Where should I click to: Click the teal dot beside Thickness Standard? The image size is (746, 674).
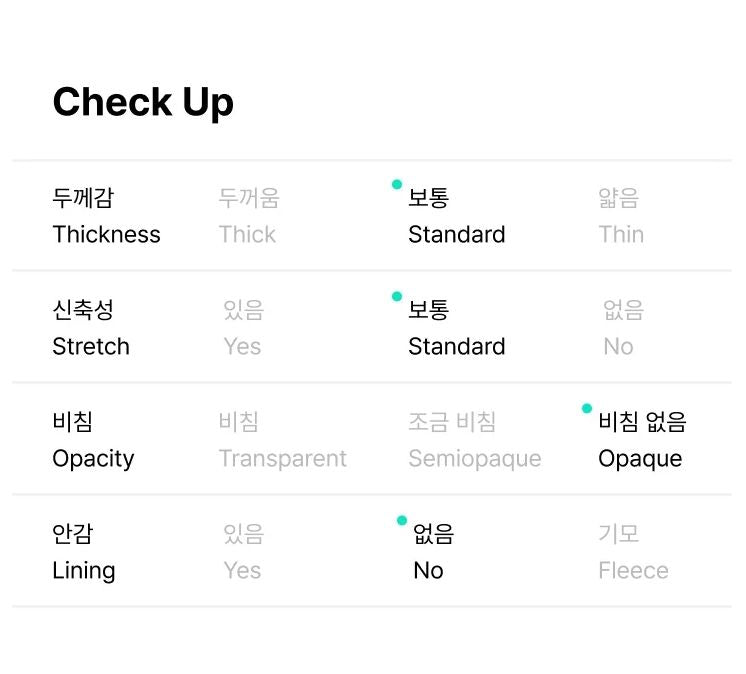(397, 184)
